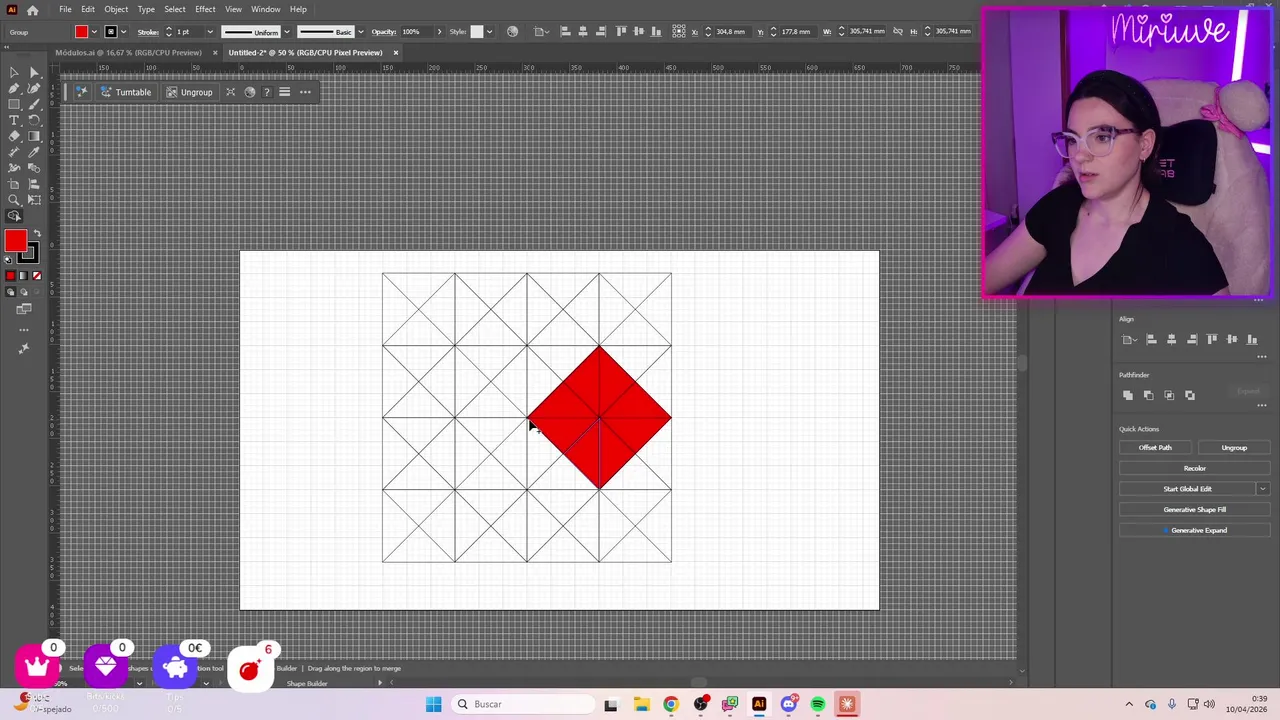Select the Zoom magnifier tool
This screenshot has height=720, width=1280.
tap(14, 199)
